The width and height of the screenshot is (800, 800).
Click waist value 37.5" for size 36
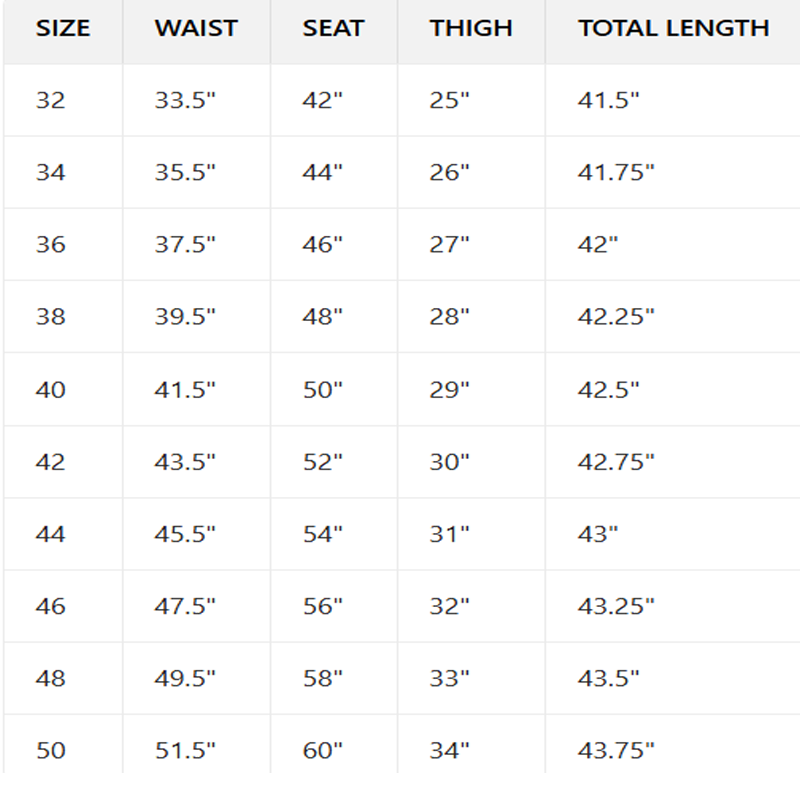[185, 244]
